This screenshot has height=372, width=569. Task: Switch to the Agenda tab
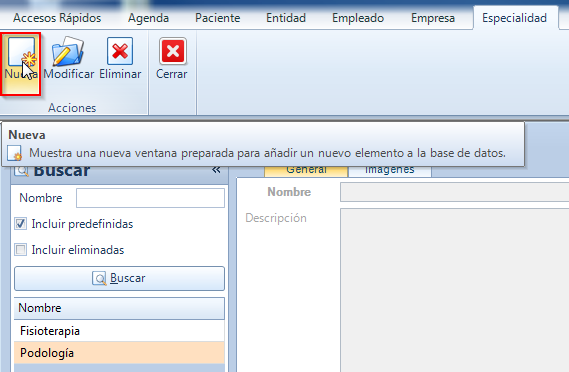pos(148,18)
